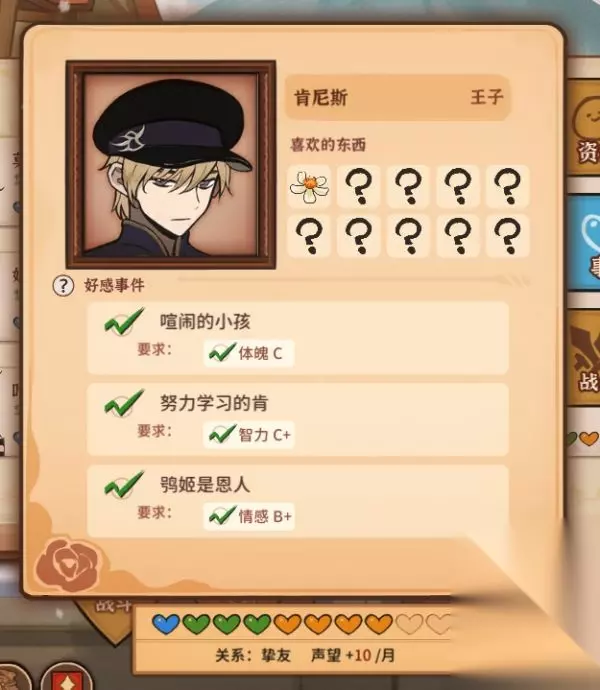Click the 肯尼斯 王子 name banner
The width and height of the screenshot is (600, 690).
pos(398,97)
